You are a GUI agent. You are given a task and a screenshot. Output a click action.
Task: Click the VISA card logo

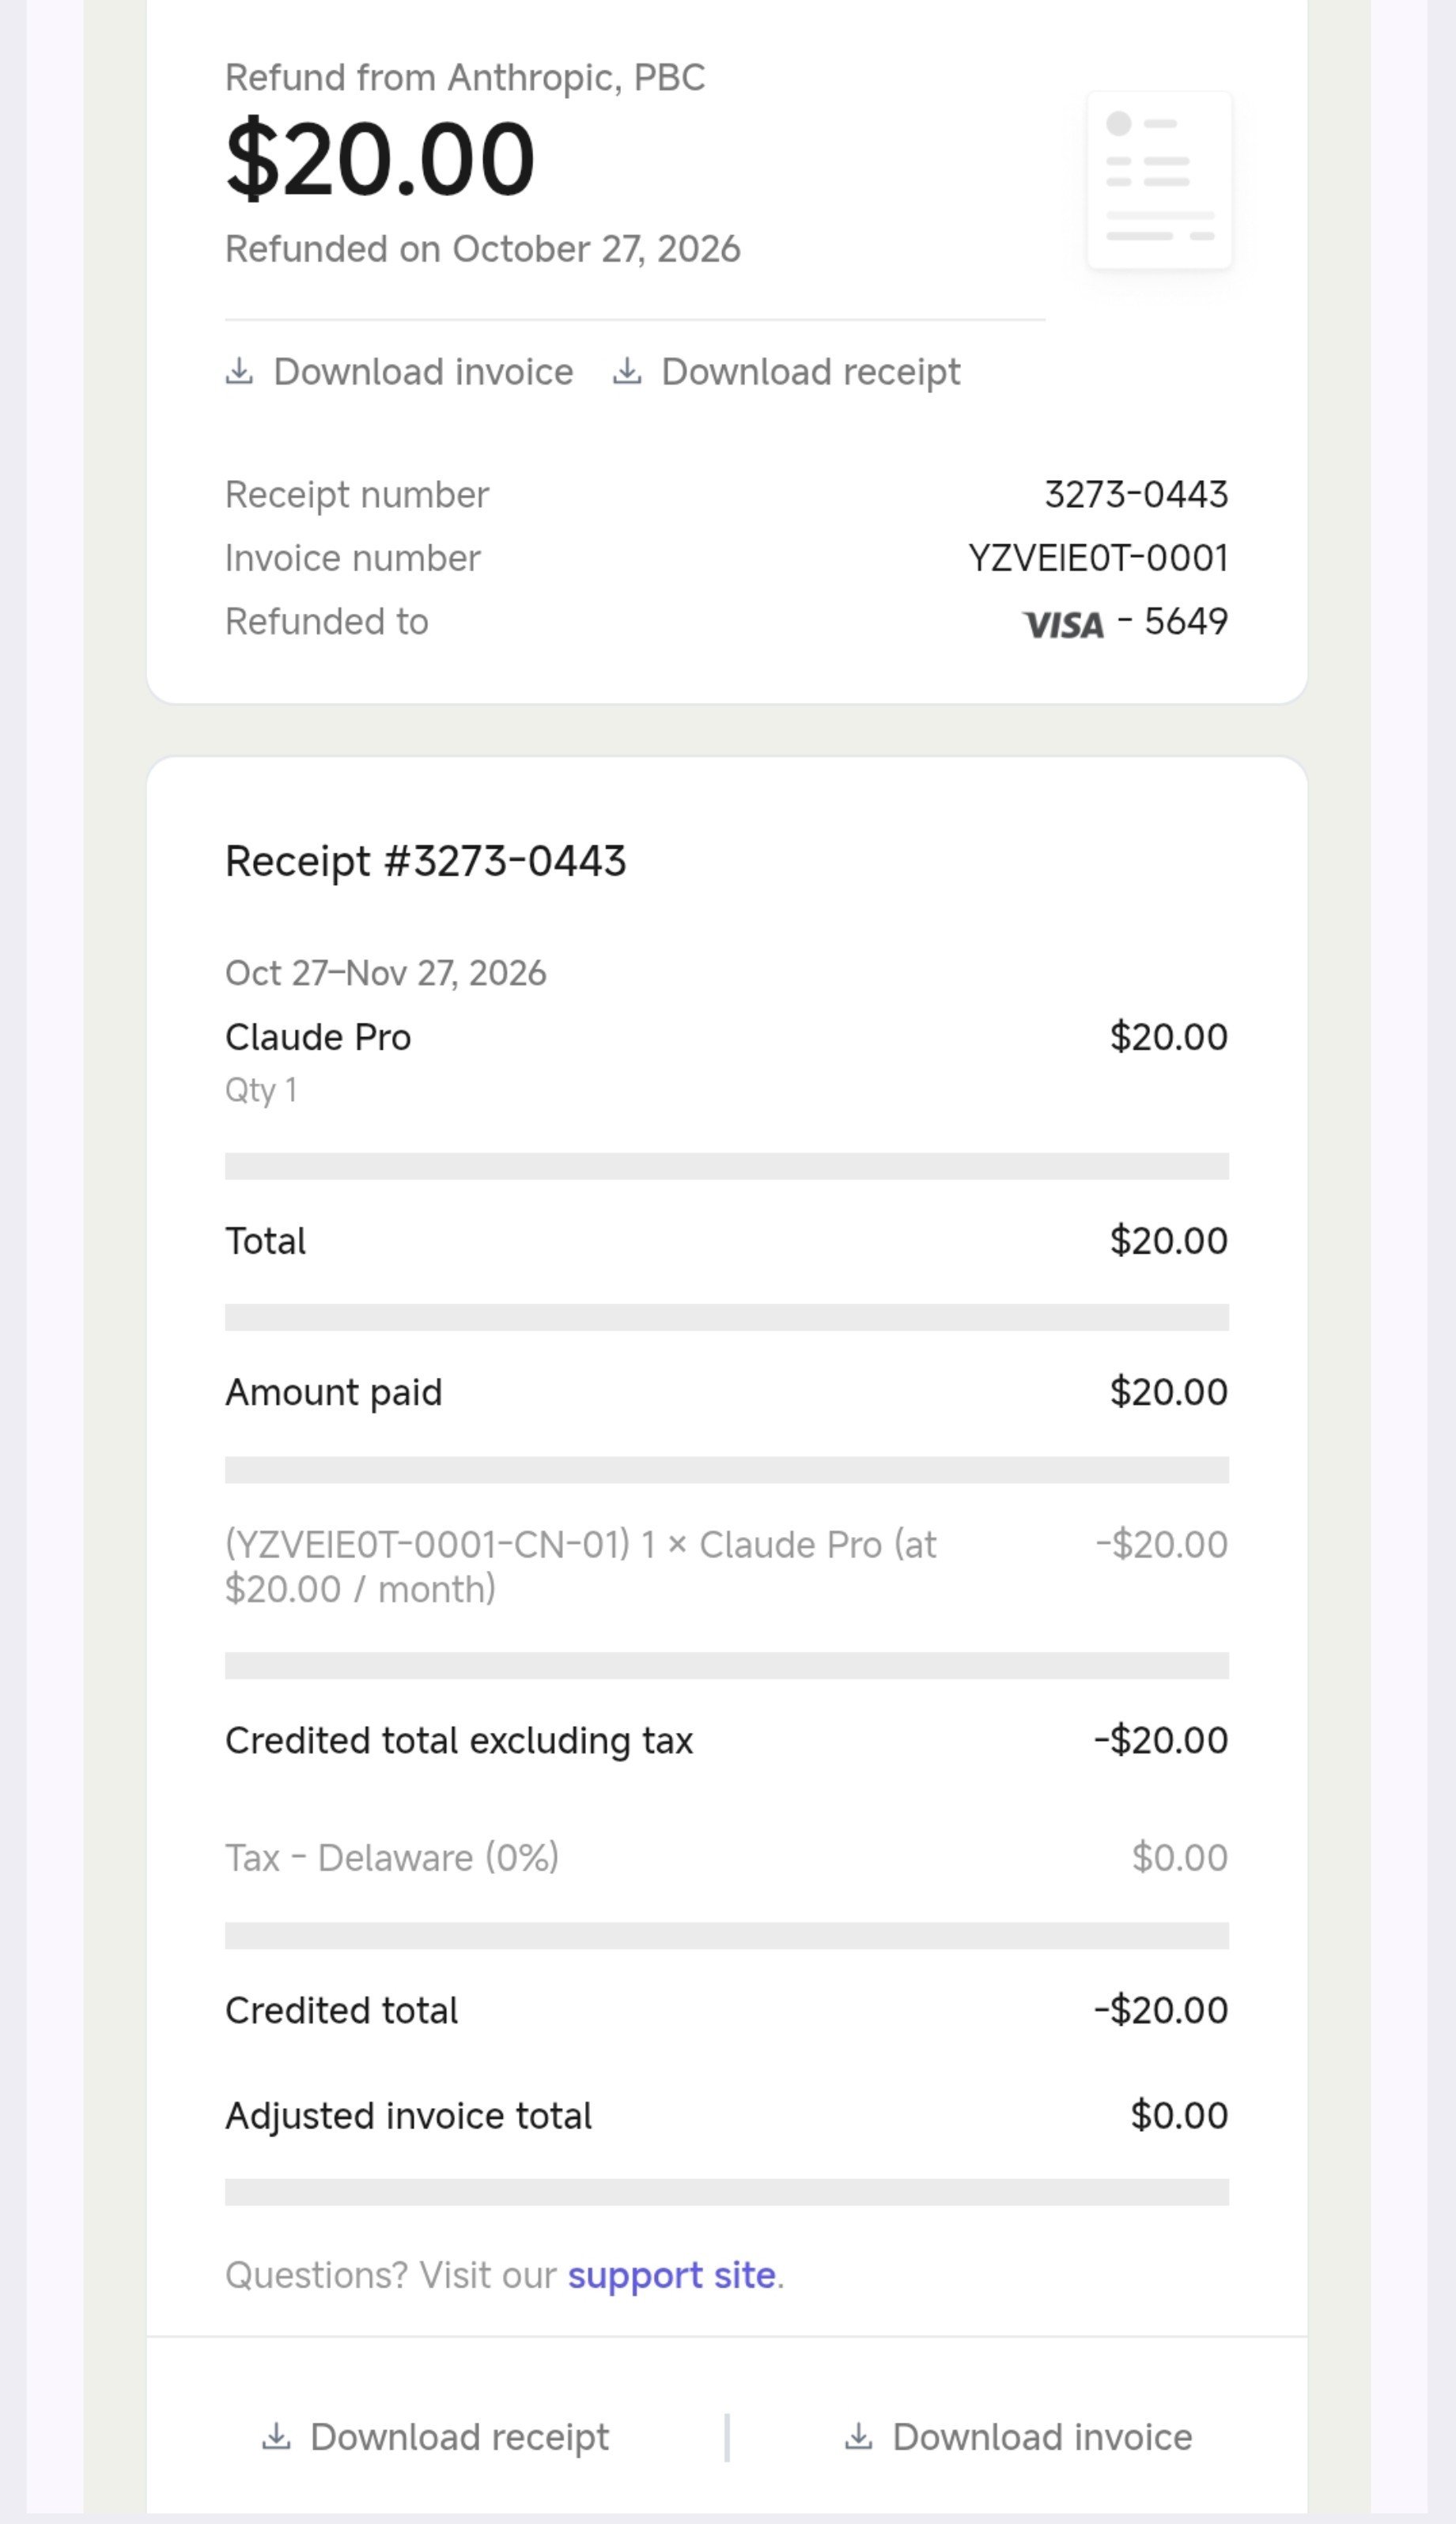pos(1063,625)
